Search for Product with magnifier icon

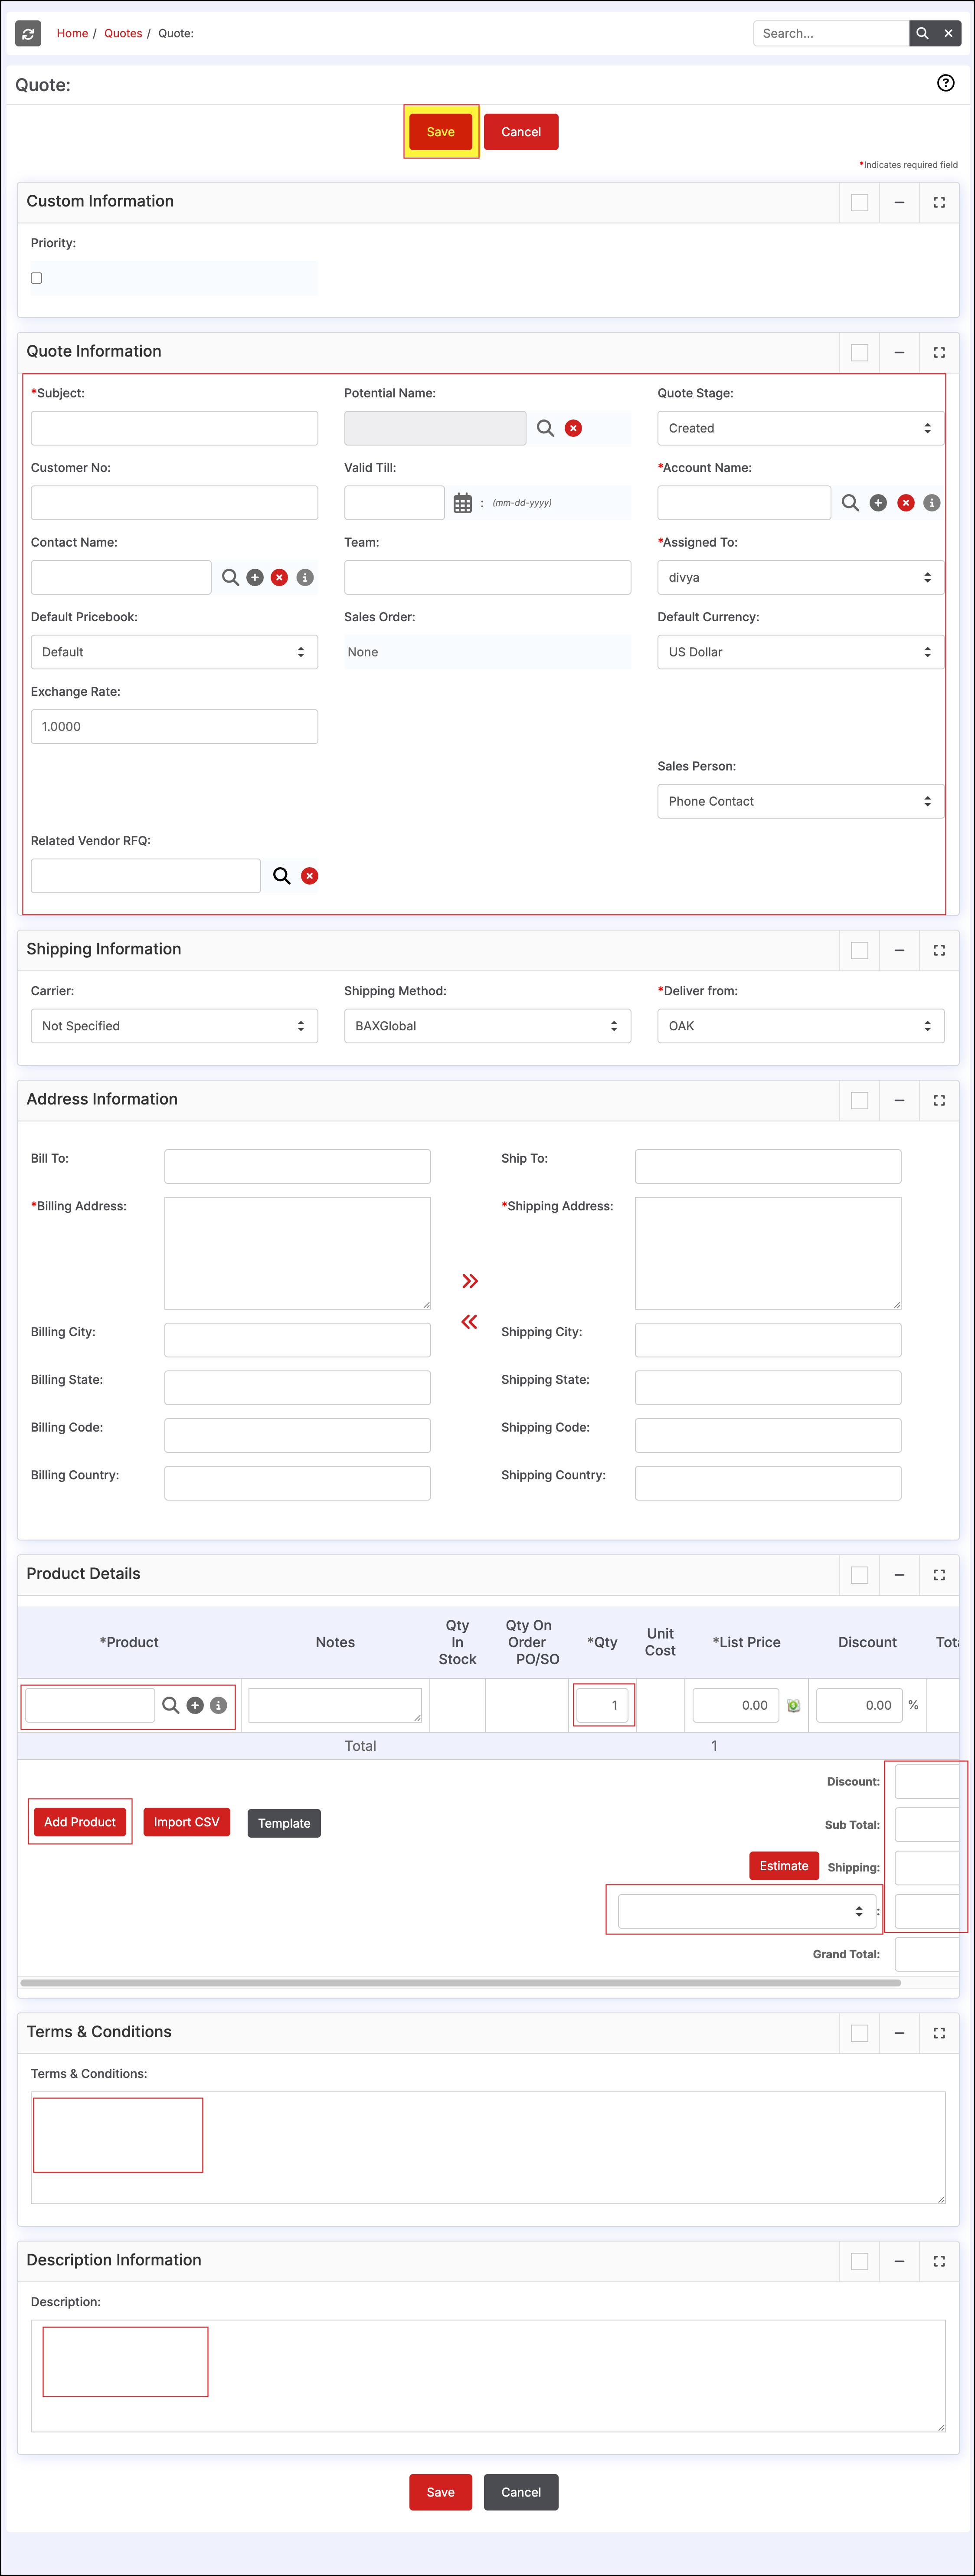tap(171, 1705)
